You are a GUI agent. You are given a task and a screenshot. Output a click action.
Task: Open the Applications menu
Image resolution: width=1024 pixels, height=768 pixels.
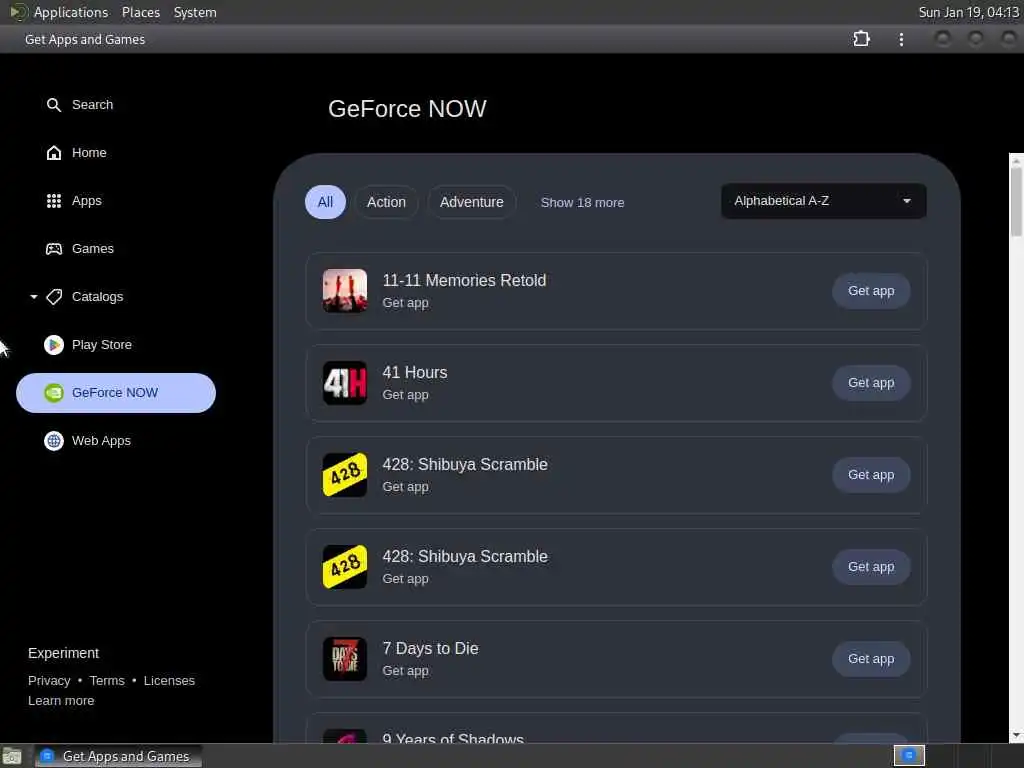click(71, 12)
